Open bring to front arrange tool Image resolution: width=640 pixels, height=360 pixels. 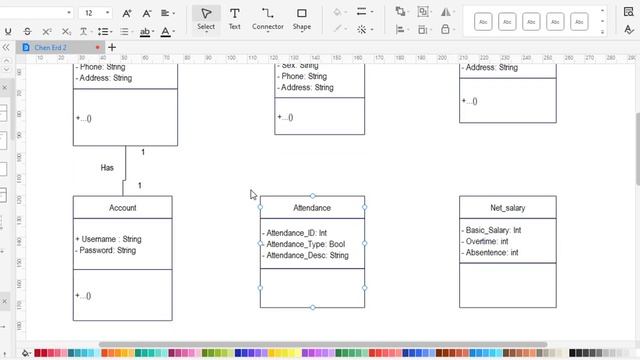click(402, 12)
